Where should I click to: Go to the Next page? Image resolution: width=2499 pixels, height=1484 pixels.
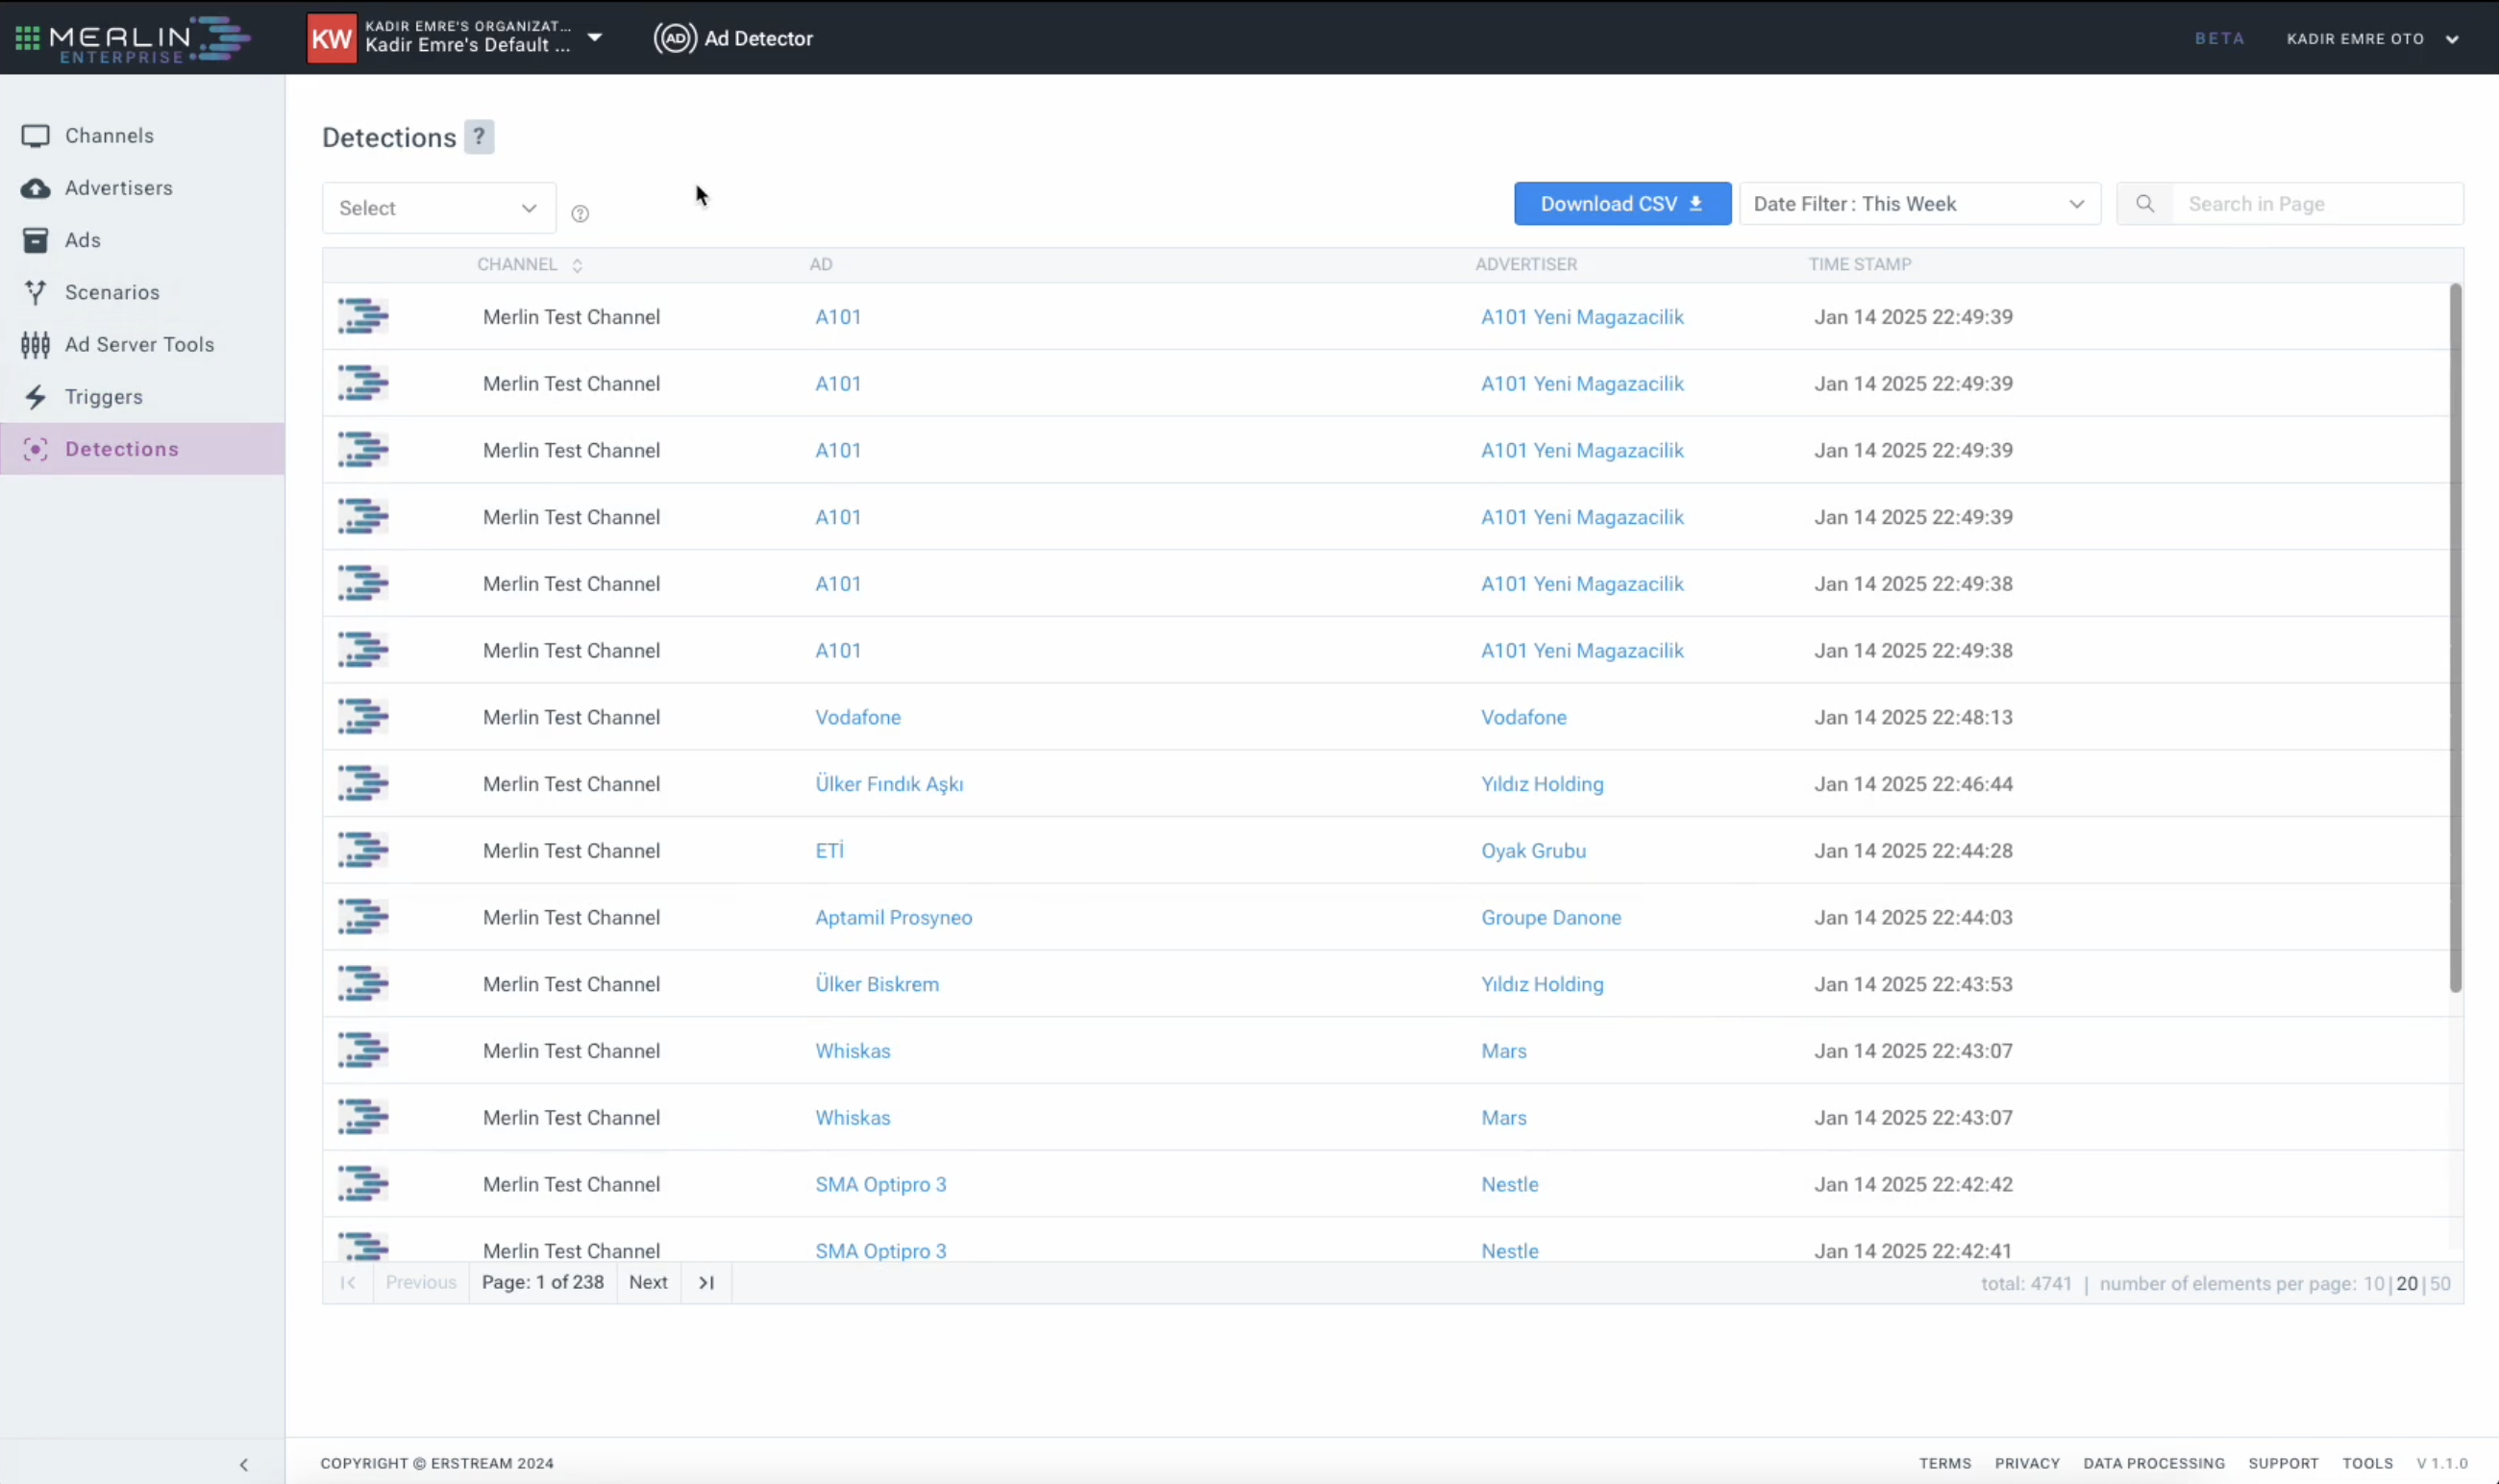point(648,1282)
